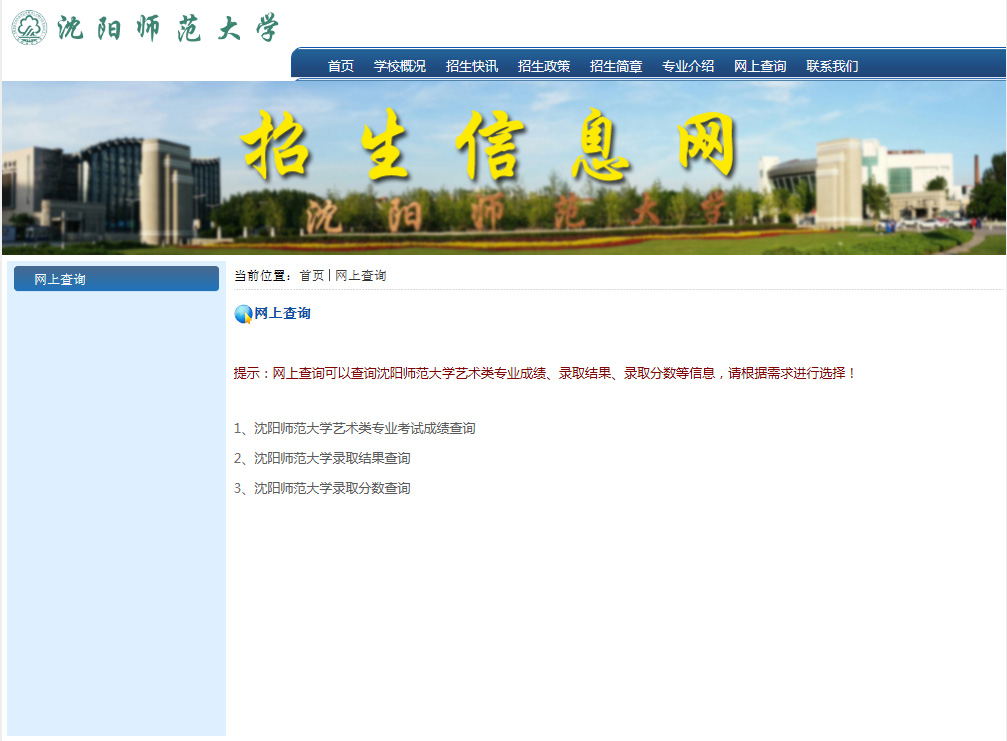
Task: Click the globe icon beside 网上查询 heading
Action: click(x=243, y=314)
